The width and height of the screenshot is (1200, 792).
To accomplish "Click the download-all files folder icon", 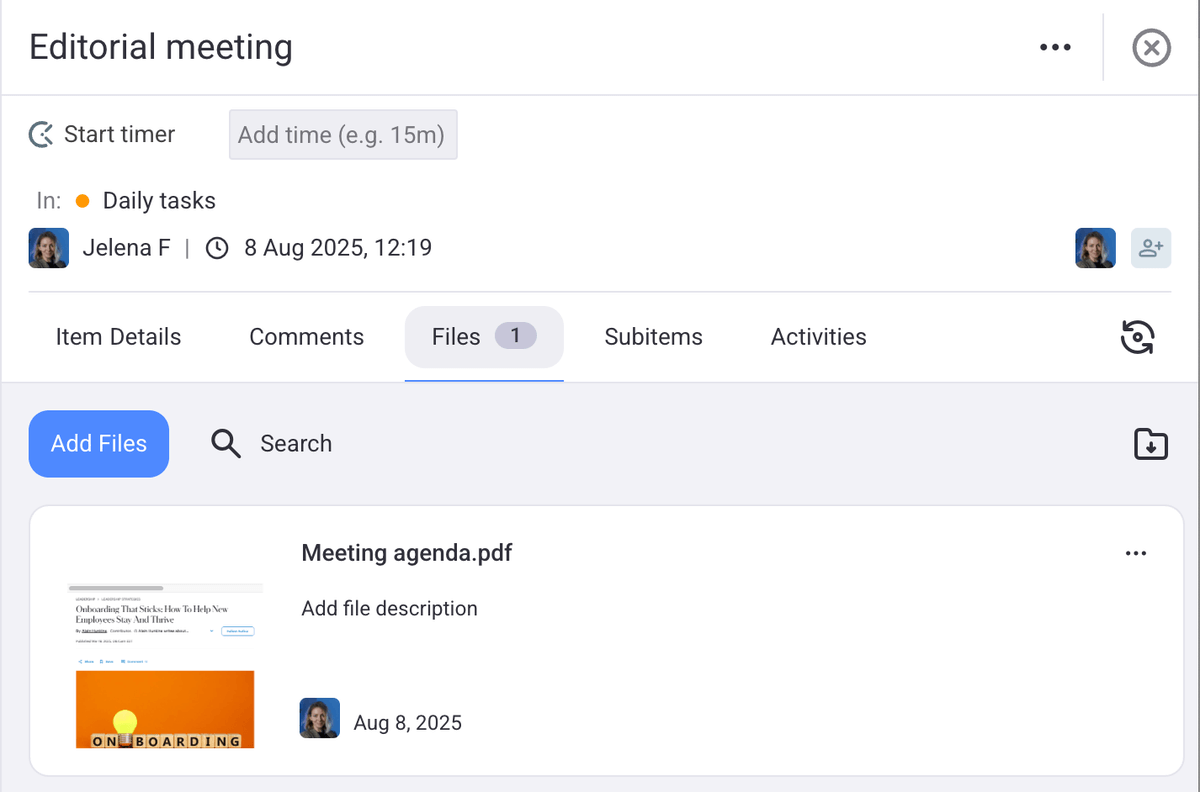I will click(1150, 443).
